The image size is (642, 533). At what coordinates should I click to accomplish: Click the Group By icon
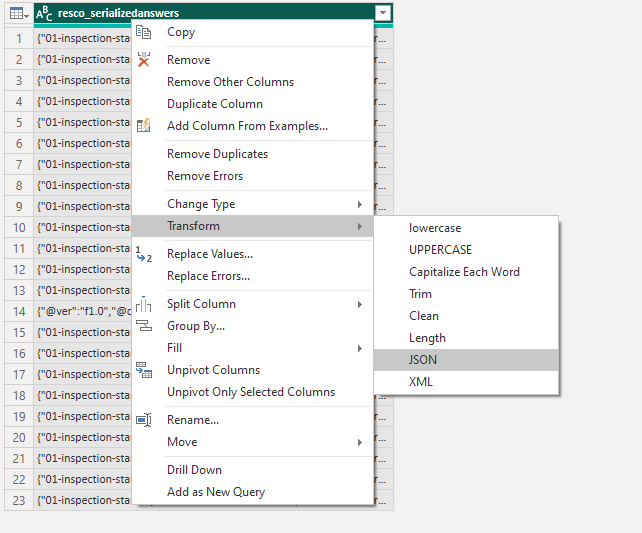click(x=144, y=325)
